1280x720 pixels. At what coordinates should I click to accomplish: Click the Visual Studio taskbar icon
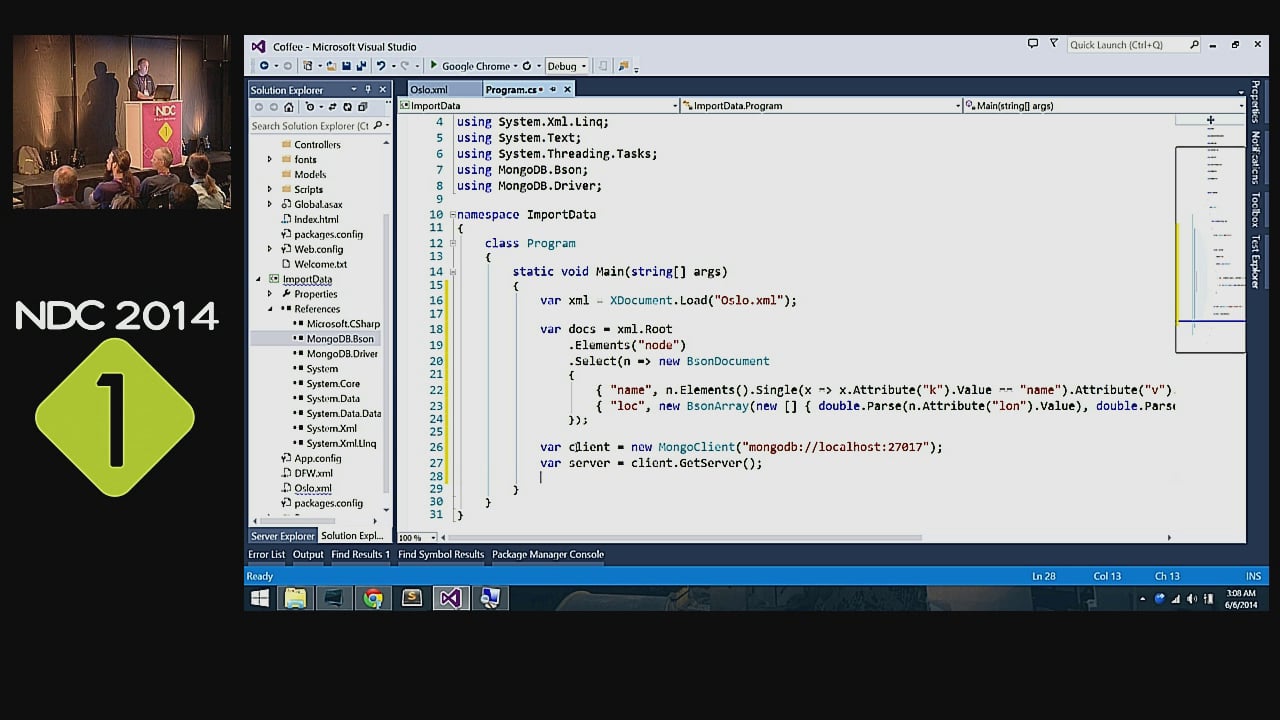pyautogui.click(x=451, y=598)
